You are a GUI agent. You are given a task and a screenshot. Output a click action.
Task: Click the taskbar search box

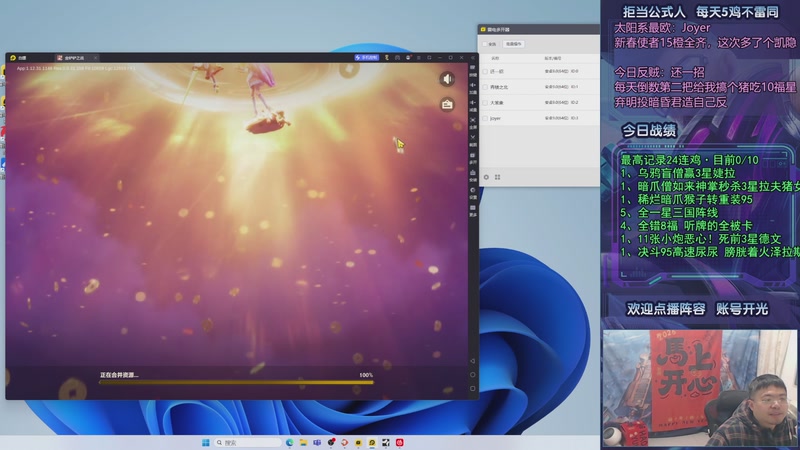[248, 442]
